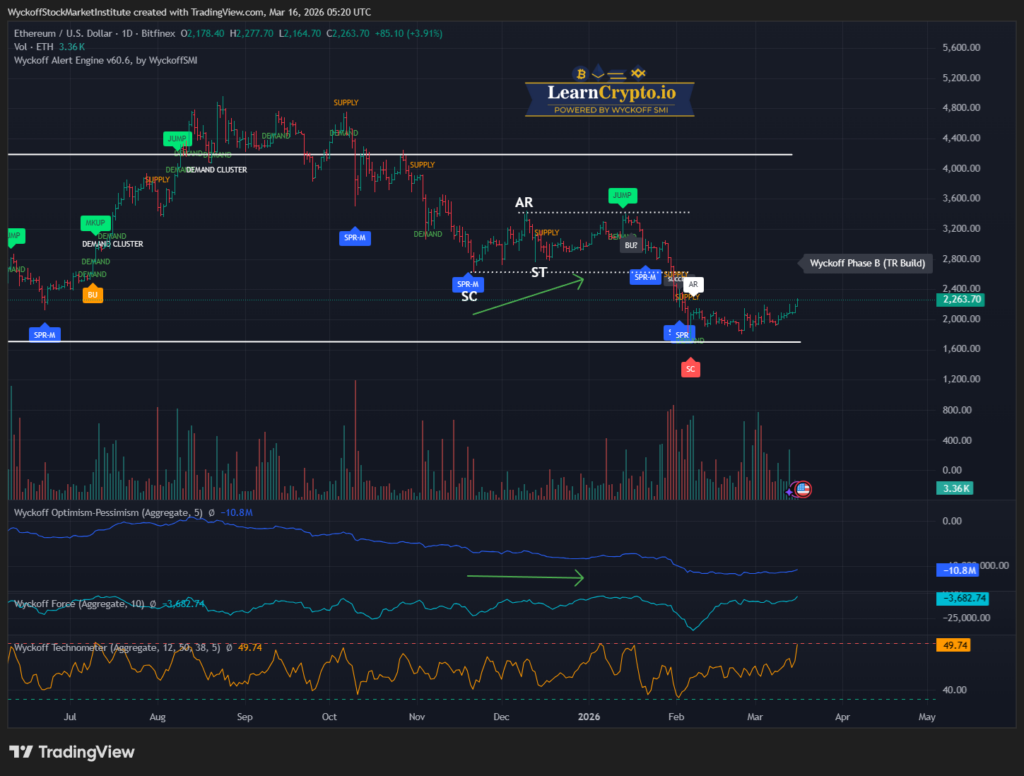Image resolution: width=1024 pixels, height=776 pixels.
Task: Click the red SC alert badge under February candles
Action: pos(690,368)
